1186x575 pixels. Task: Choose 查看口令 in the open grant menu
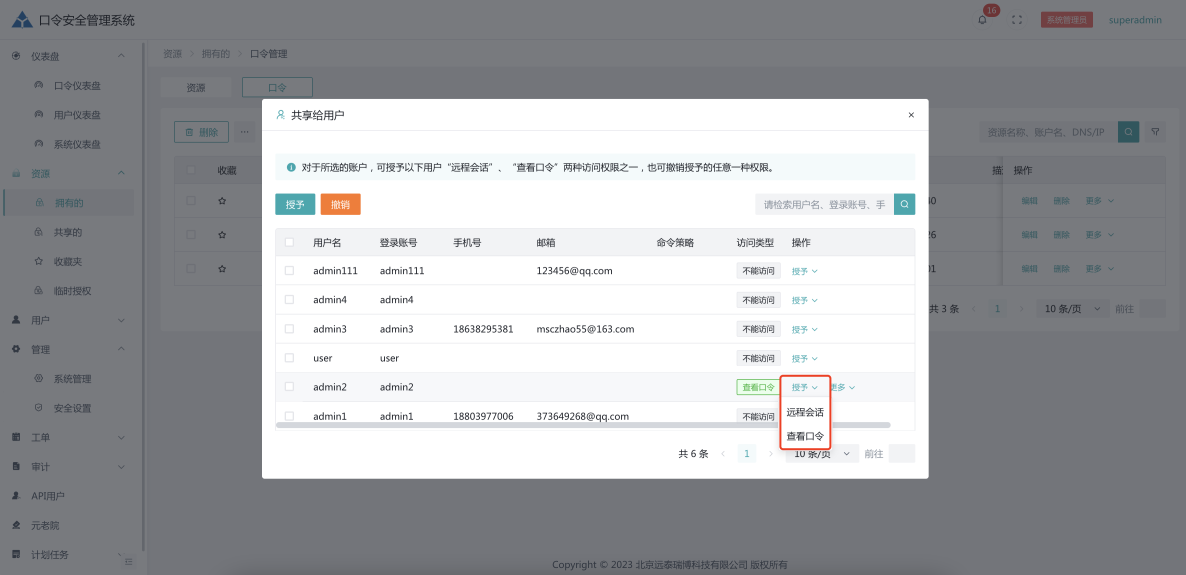pyautogui.click(x=805, y=436)
